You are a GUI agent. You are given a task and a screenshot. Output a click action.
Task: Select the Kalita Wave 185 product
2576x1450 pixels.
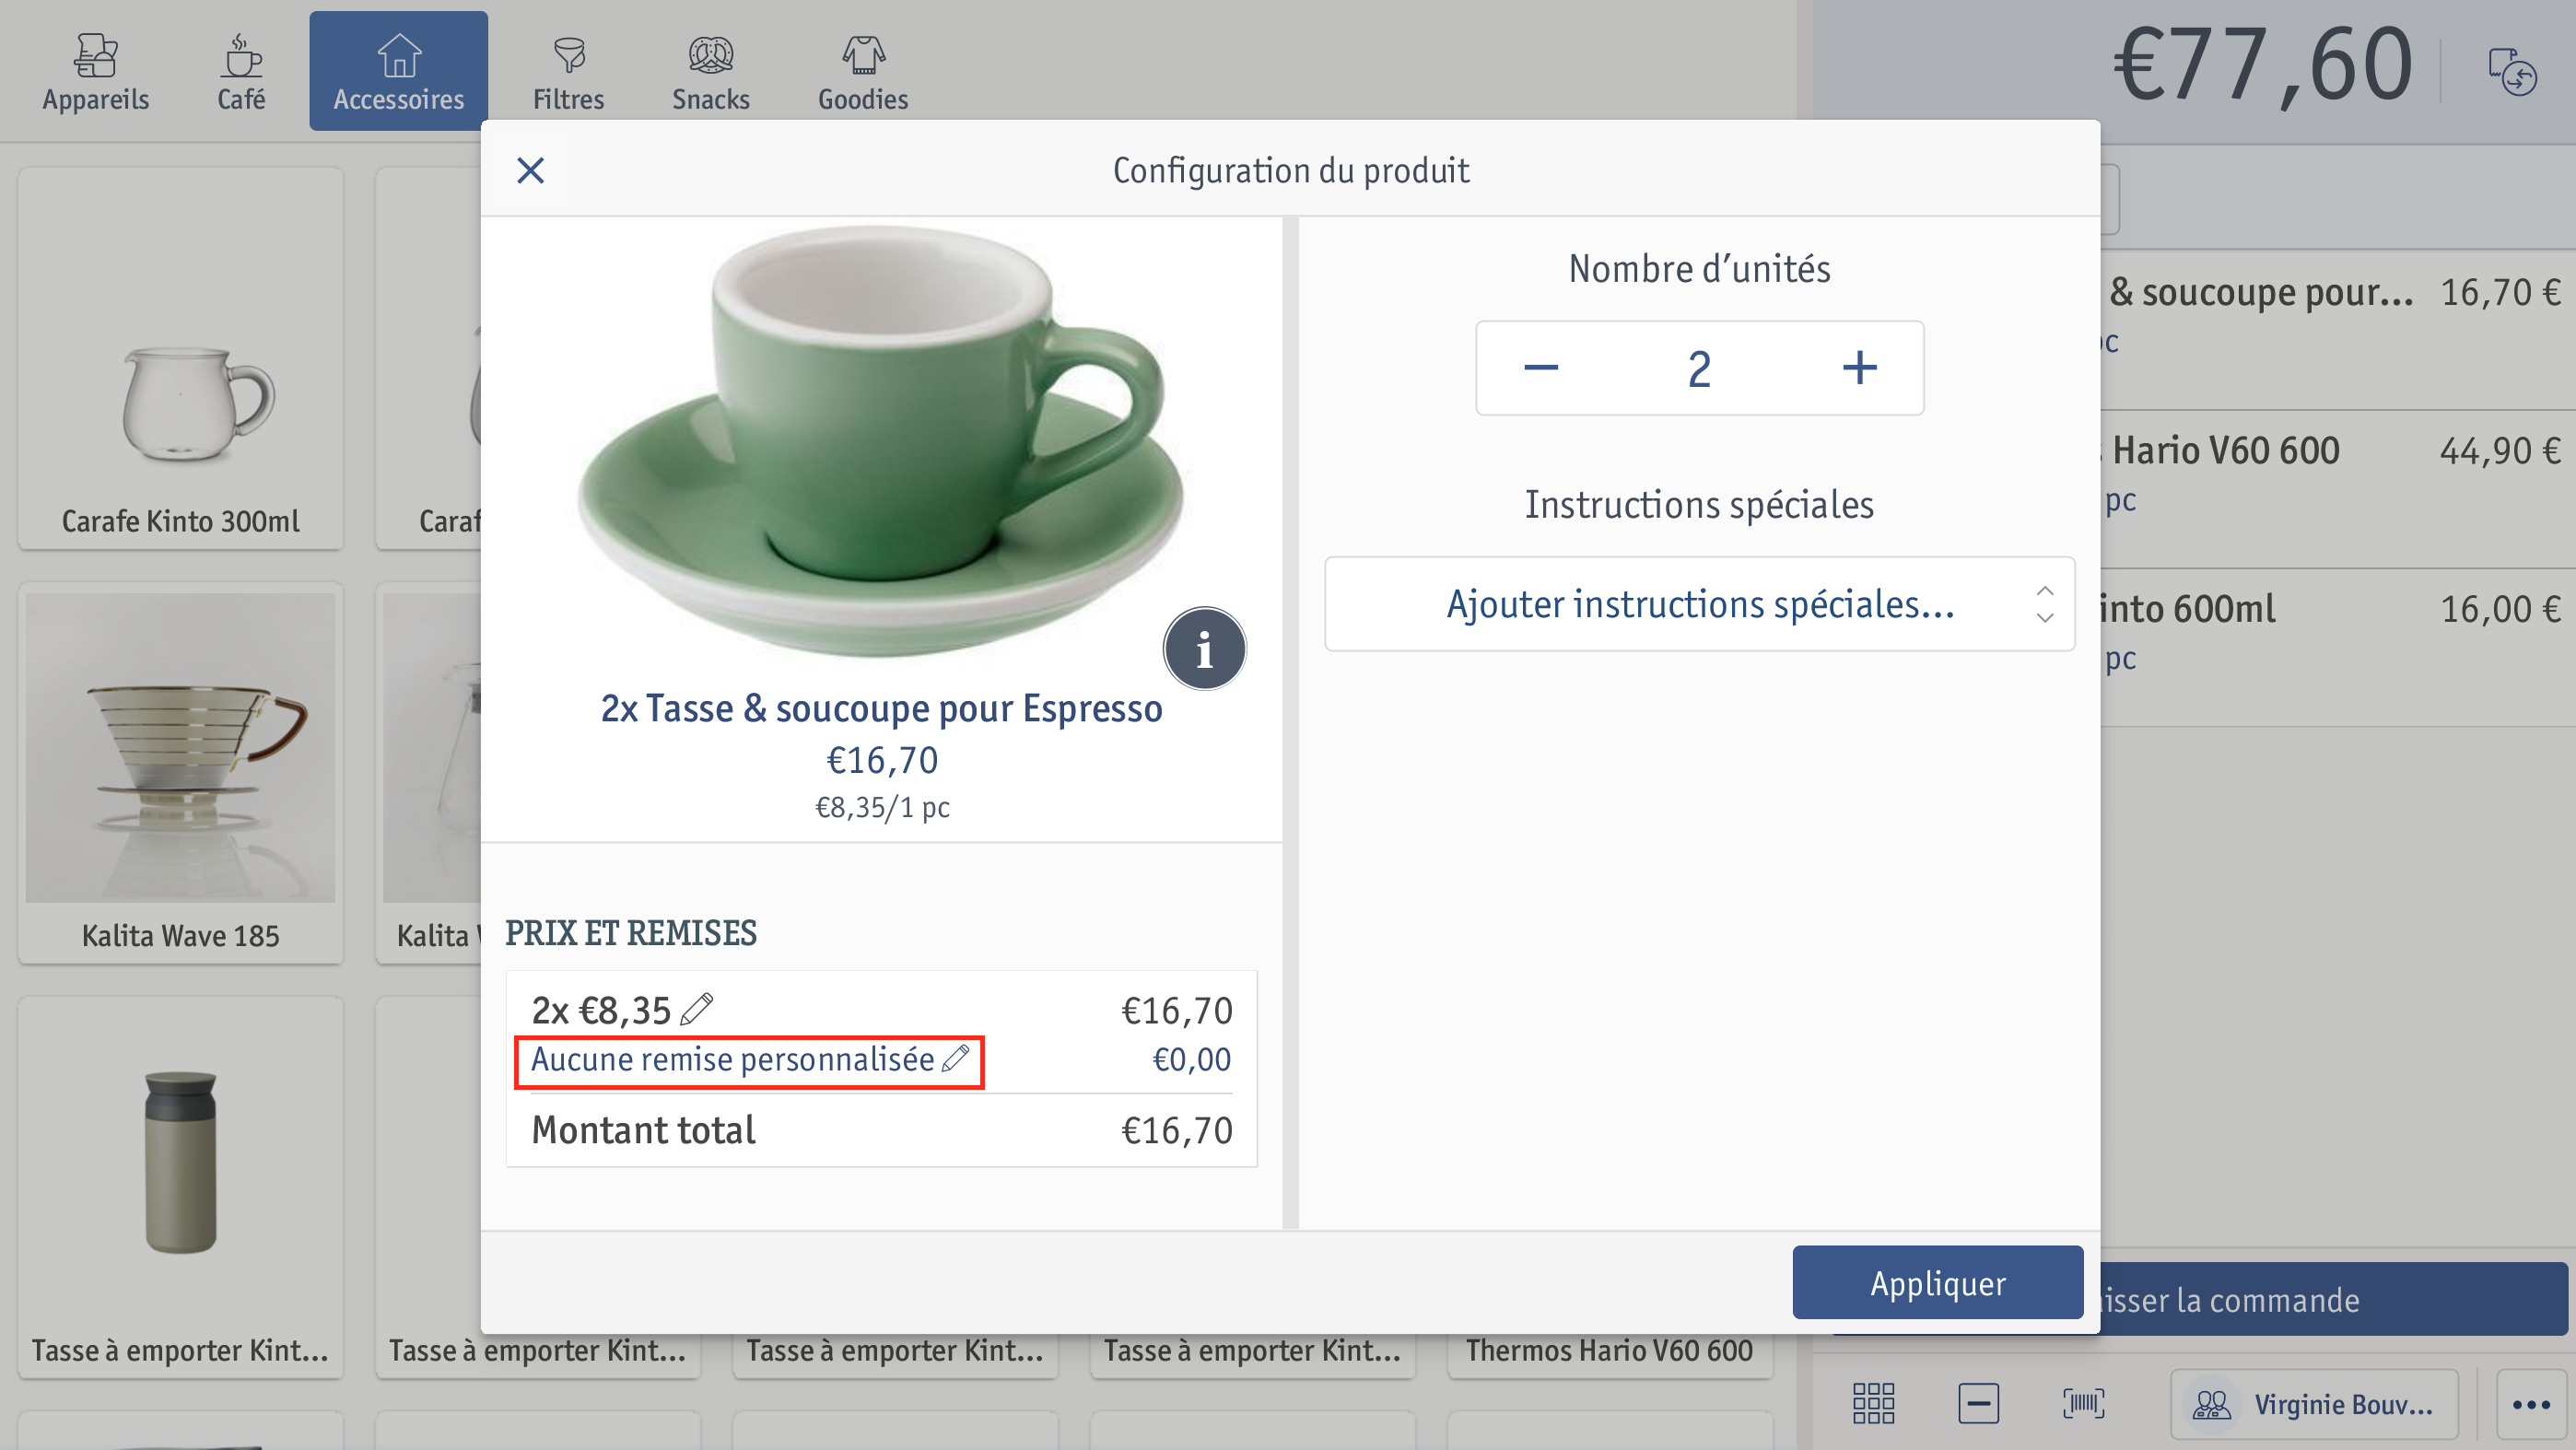coord(181,773)
